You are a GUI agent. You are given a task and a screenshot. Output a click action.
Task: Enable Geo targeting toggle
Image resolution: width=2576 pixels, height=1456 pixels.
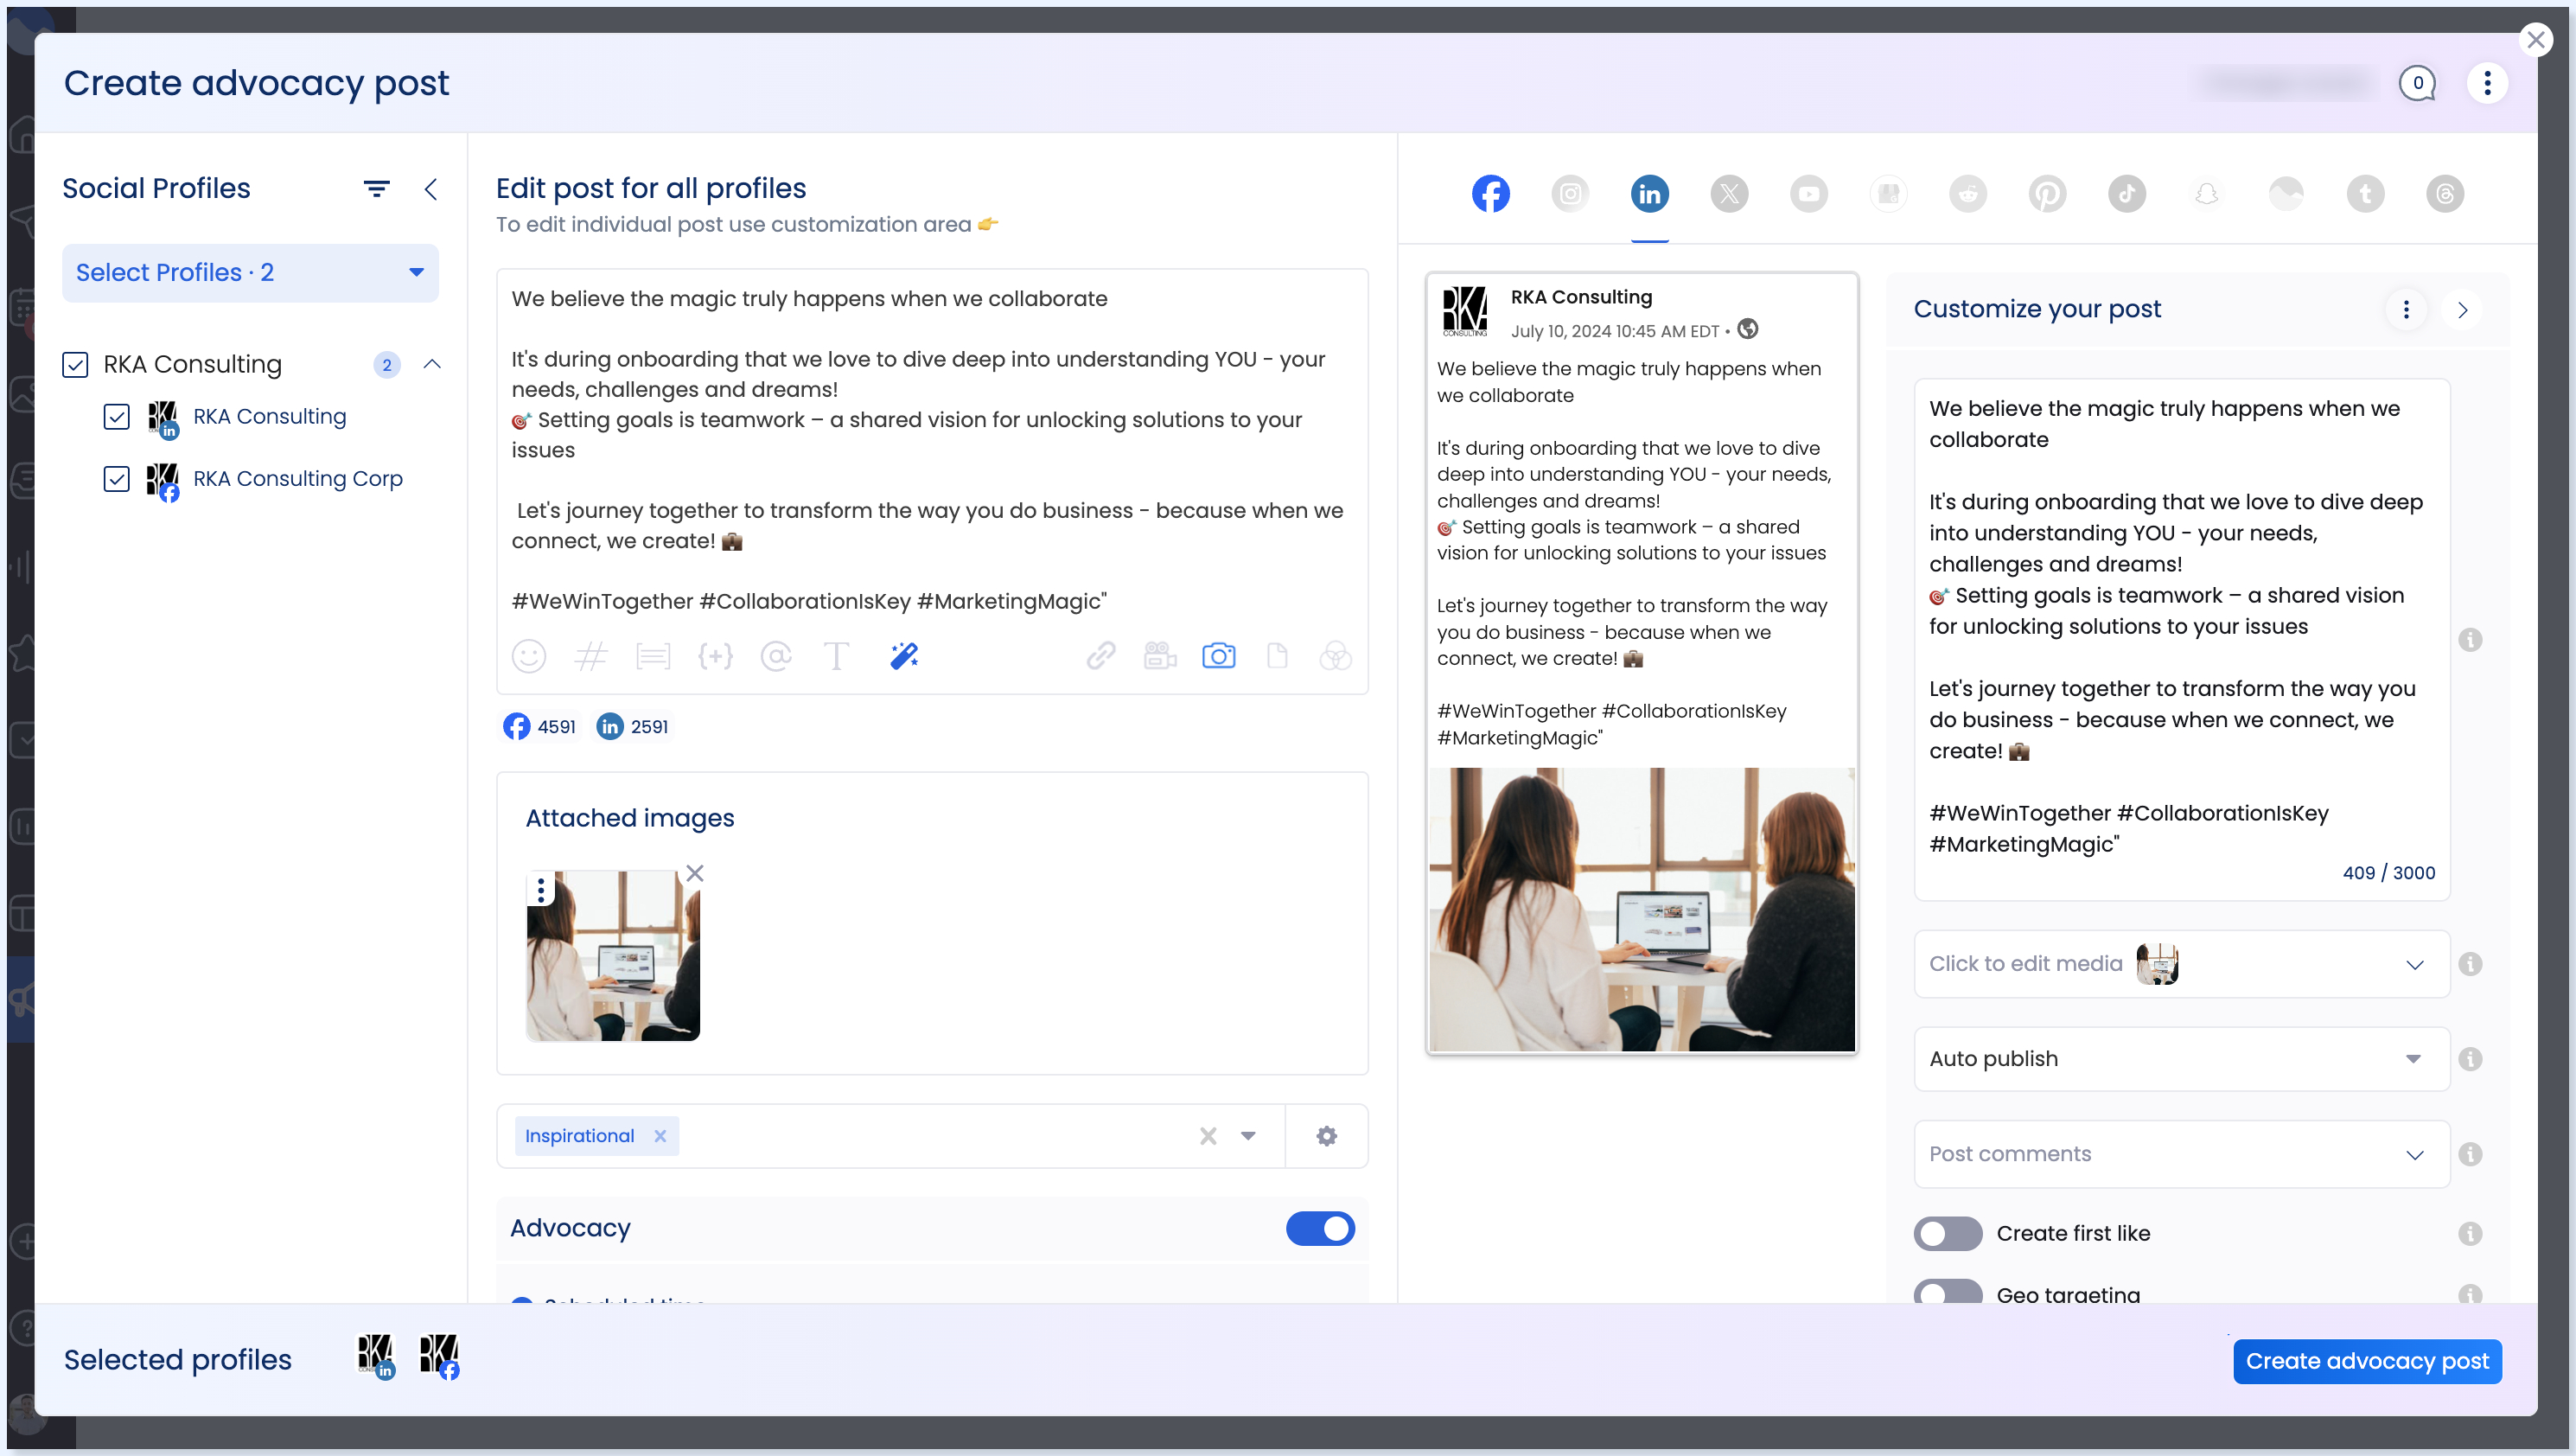1947,1293
